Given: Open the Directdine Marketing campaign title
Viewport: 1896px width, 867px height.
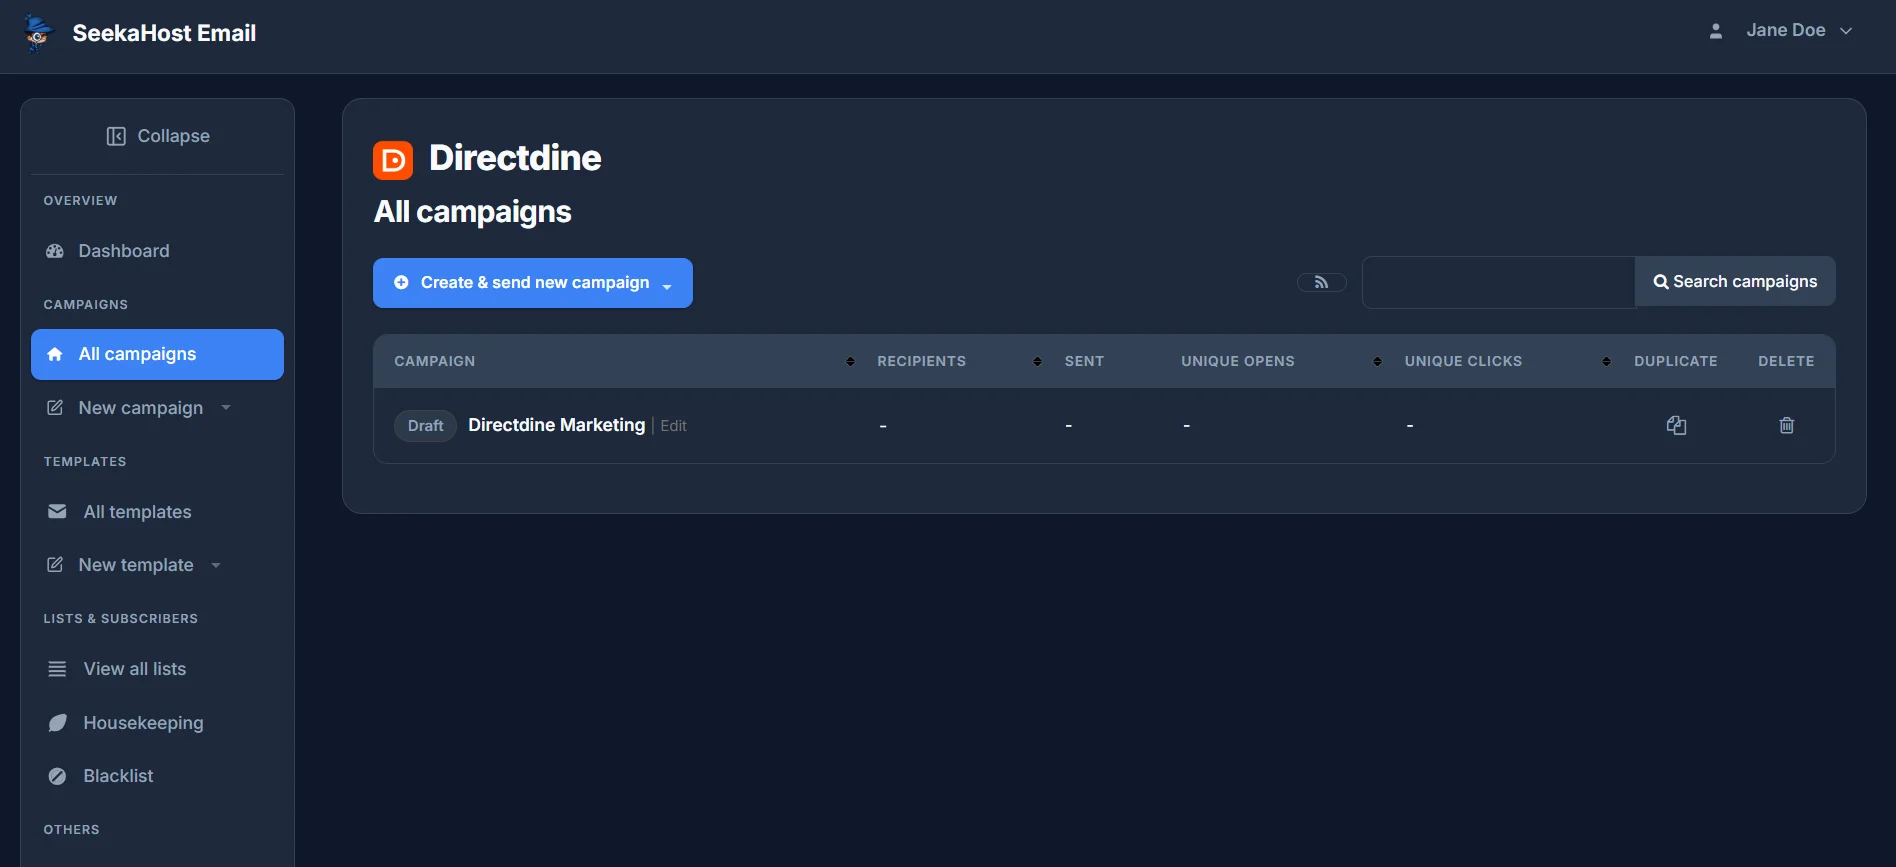Looking at the screenshot, I should (x=557, y=425).
